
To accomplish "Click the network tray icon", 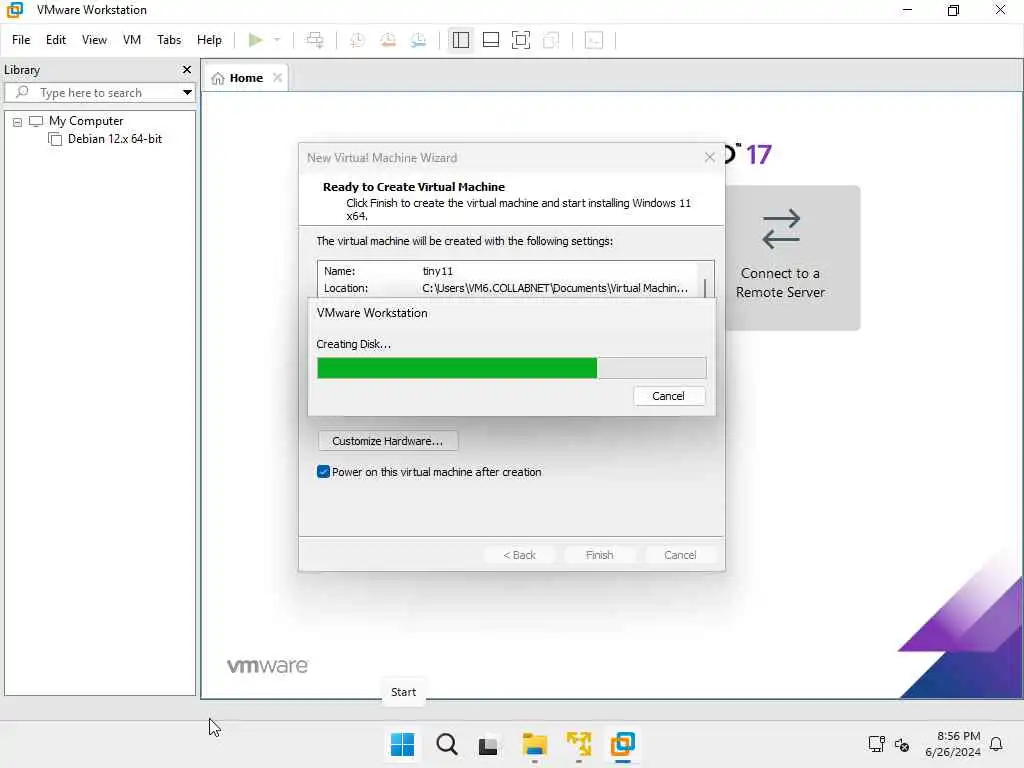I will pyautogui.click(x=876, y=744).
